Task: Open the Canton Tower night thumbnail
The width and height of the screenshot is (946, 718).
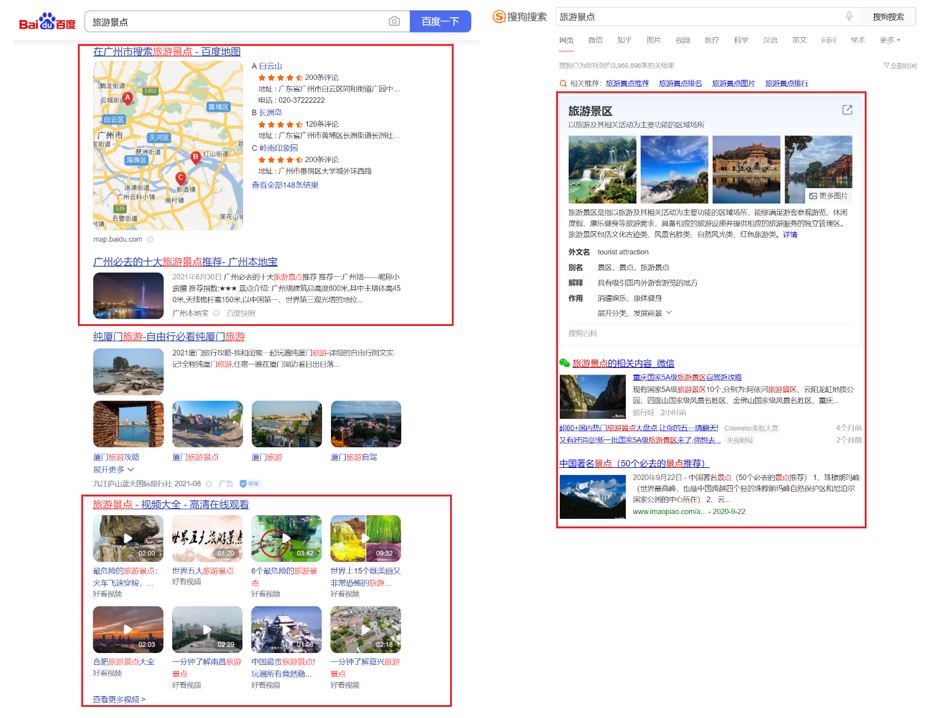Action: coord(128,296)
